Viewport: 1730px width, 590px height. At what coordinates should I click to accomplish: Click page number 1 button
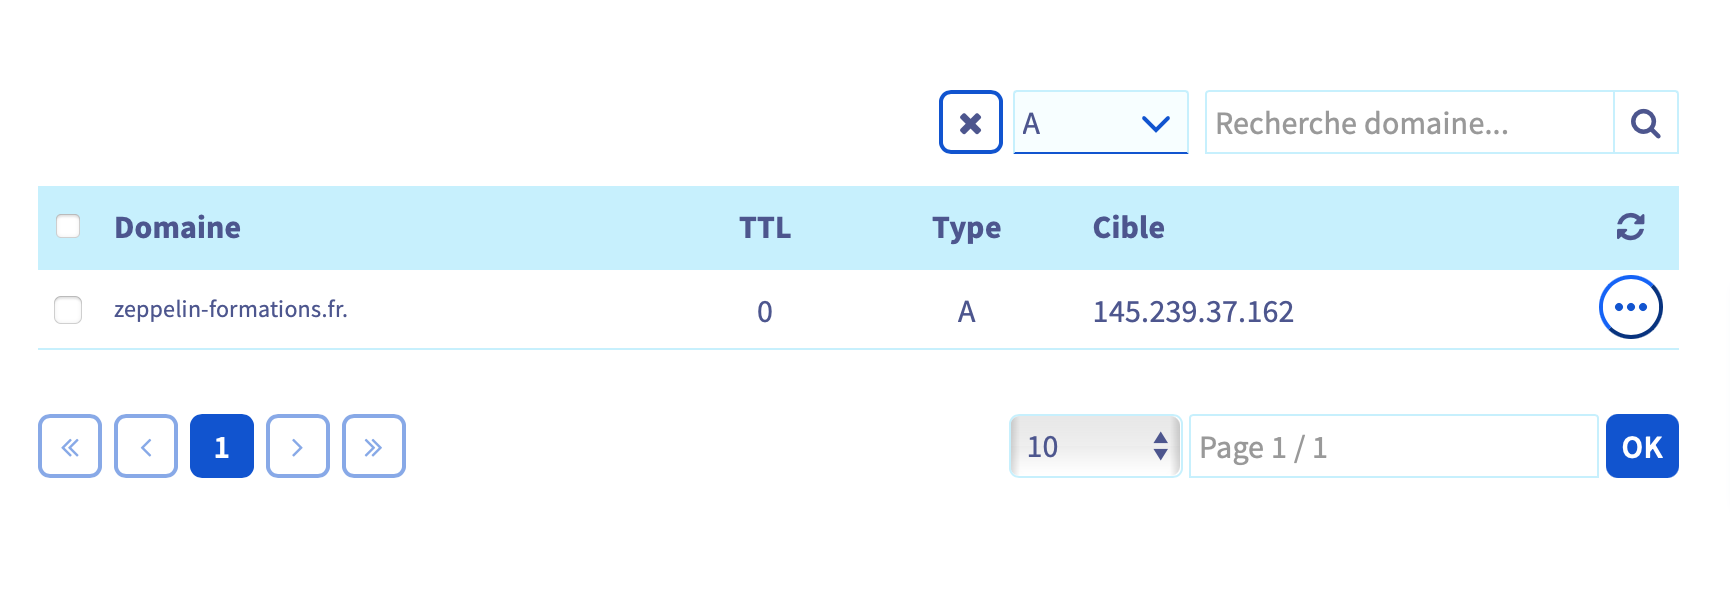click(222, 446)
